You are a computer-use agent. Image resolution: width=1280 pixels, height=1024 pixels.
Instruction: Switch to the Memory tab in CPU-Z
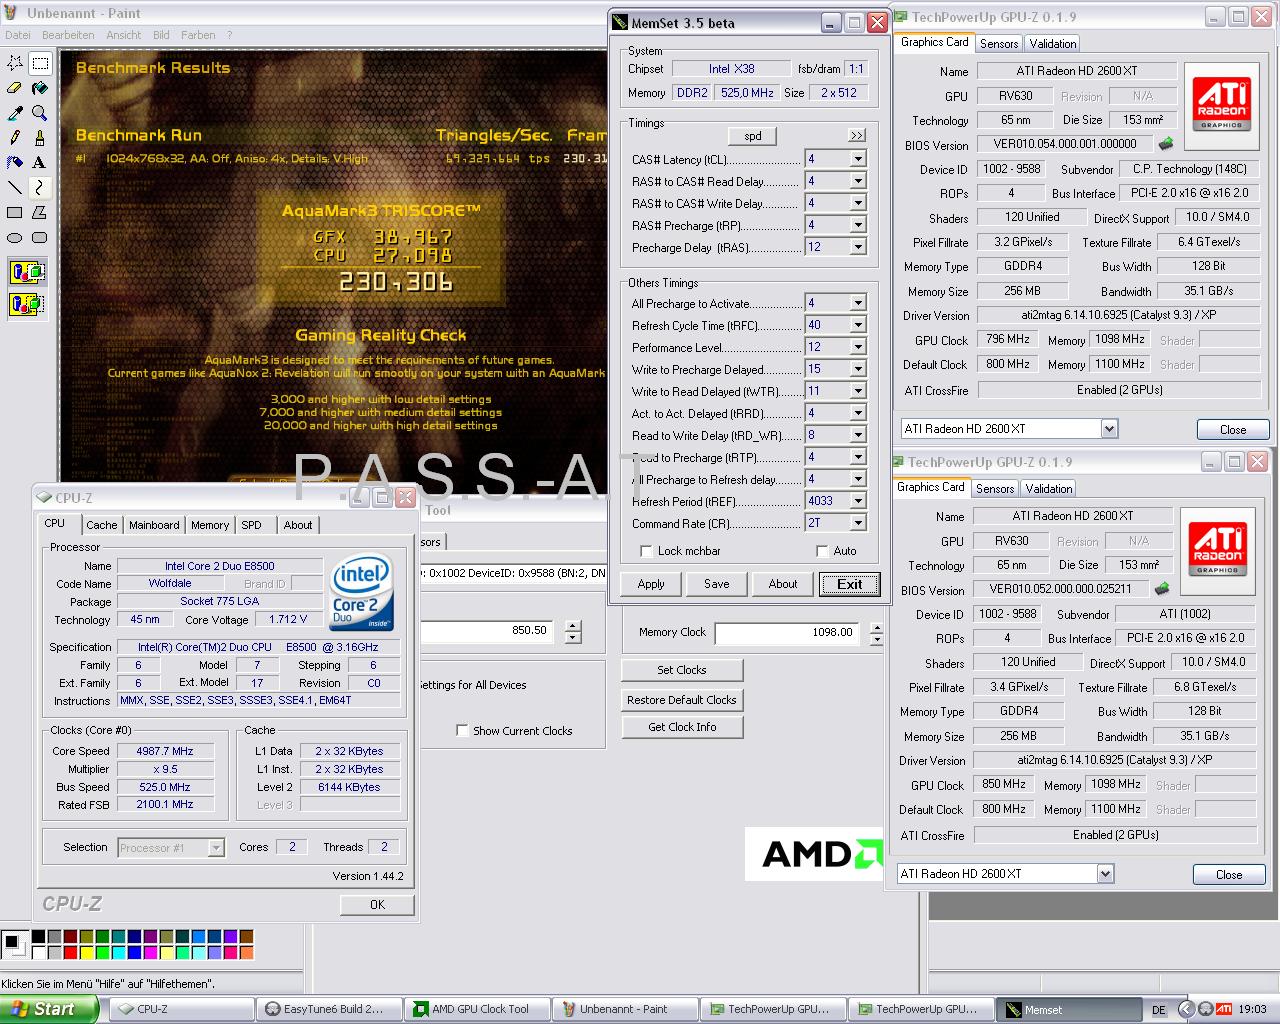210,525
